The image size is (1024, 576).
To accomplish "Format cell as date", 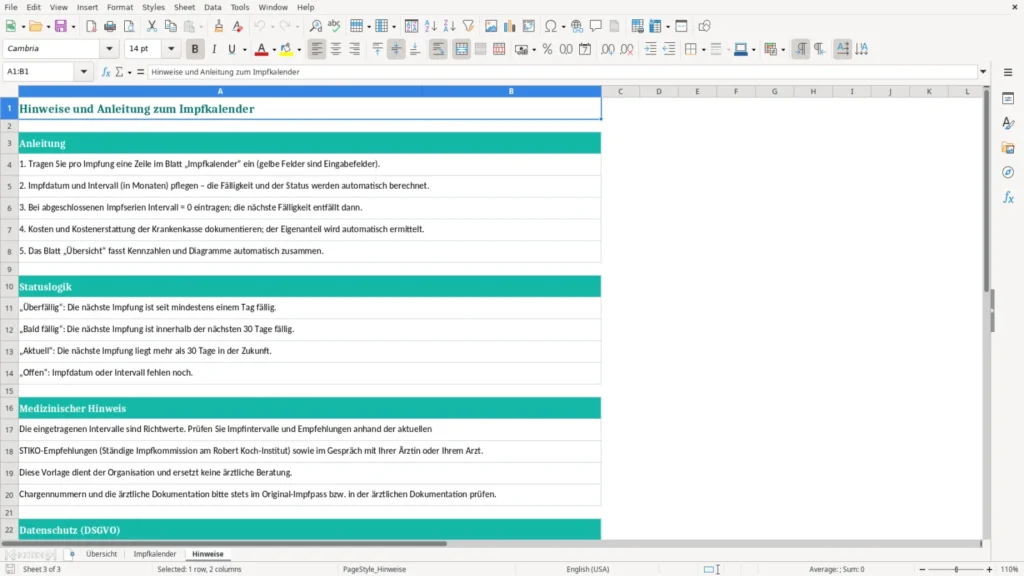I will pyautogui.click(x=585, y=49).
